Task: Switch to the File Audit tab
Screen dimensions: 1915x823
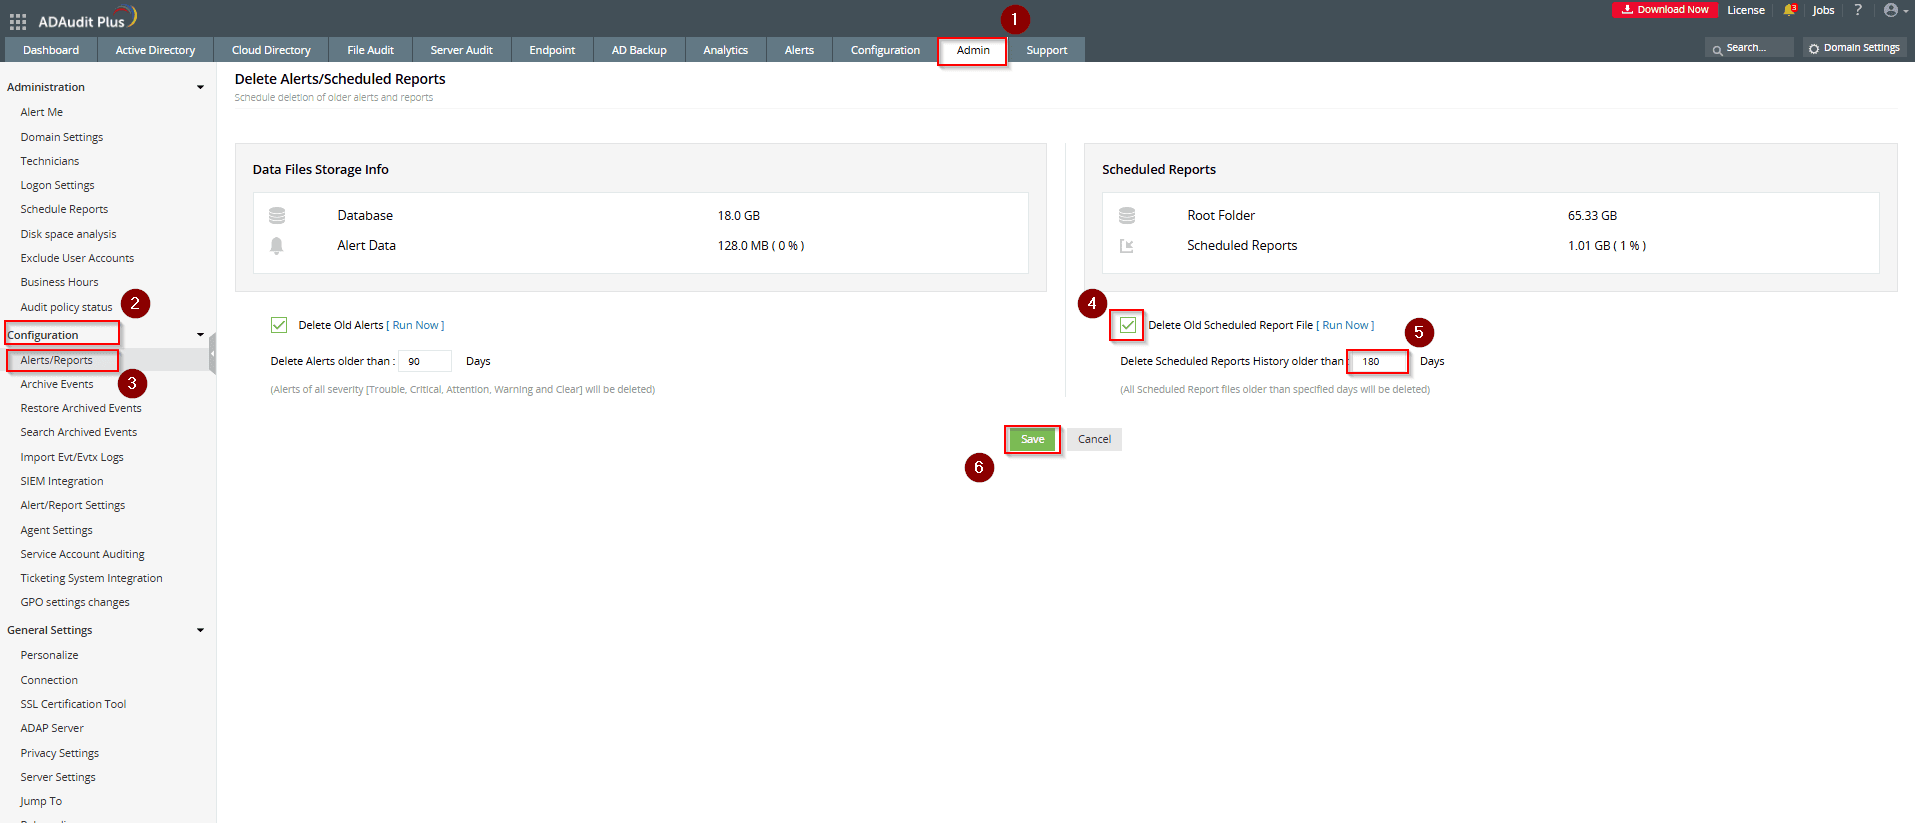Action: (x=370, y=50)
